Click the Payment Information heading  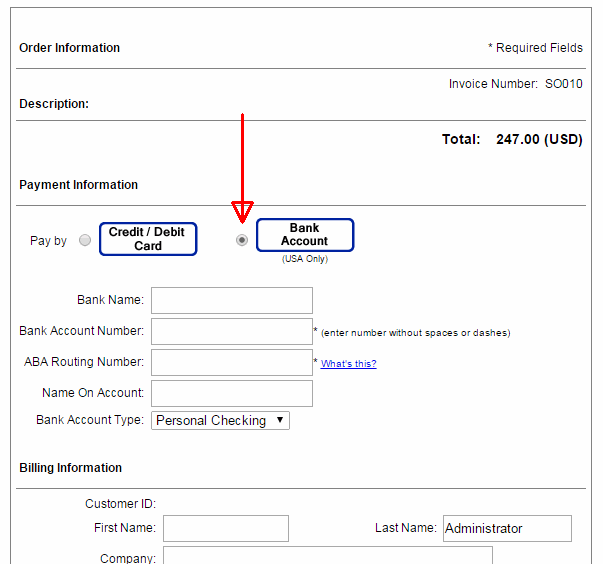coord(78,185)
